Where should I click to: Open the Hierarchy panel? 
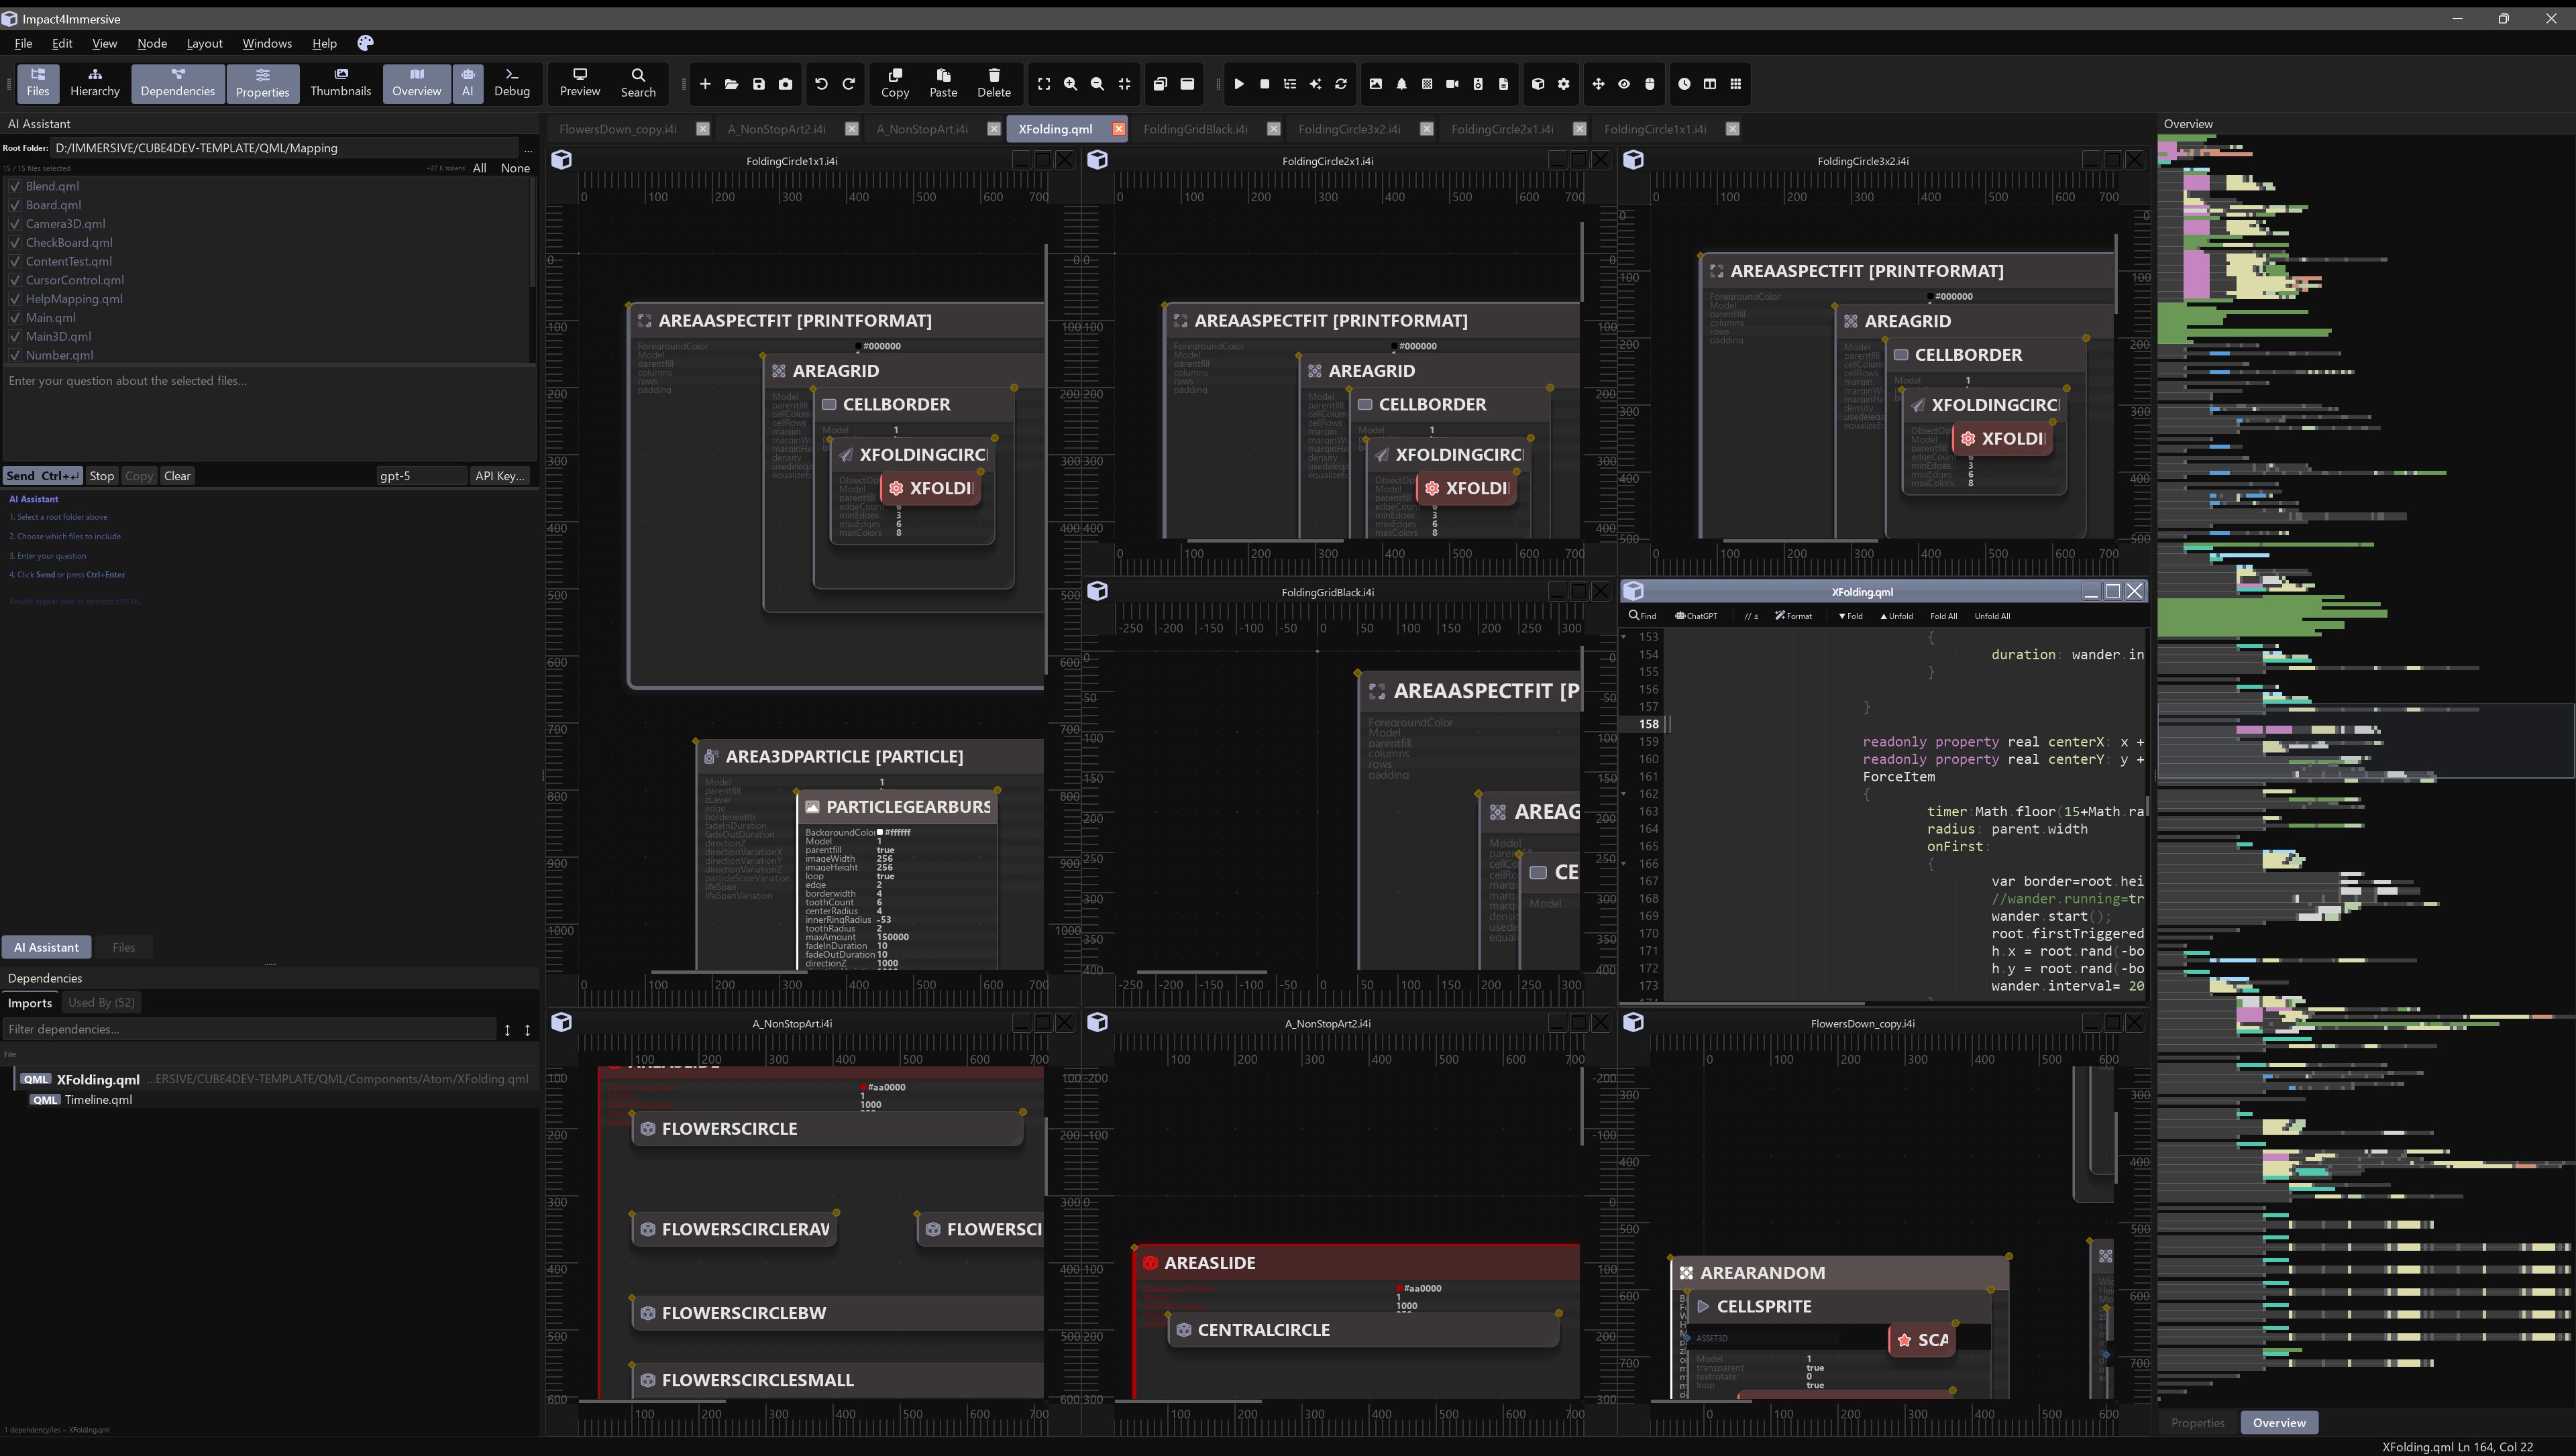95,82
